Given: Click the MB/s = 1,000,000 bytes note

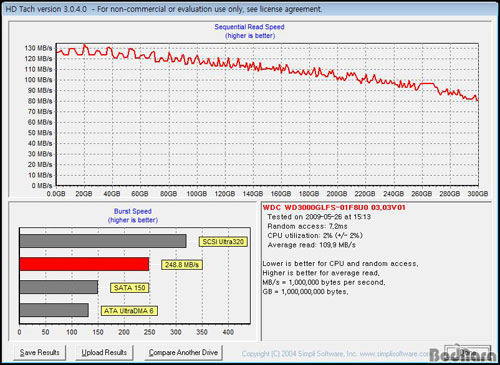Looking at the screenshot, I should click(x=324, y=283).
